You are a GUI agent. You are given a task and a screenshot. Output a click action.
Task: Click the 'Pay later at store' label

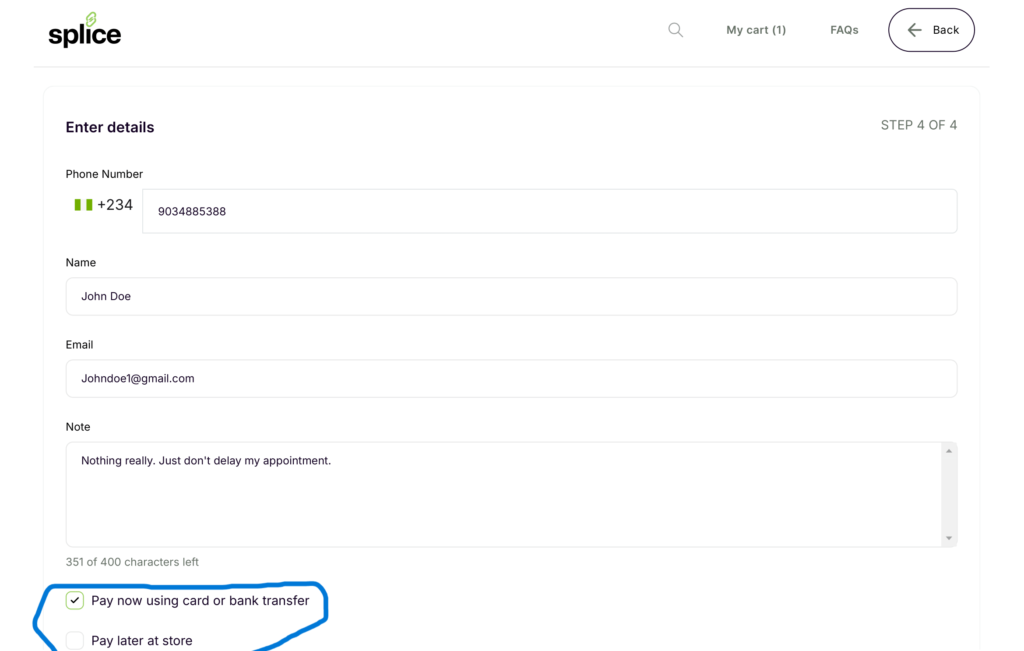point(141,640)
